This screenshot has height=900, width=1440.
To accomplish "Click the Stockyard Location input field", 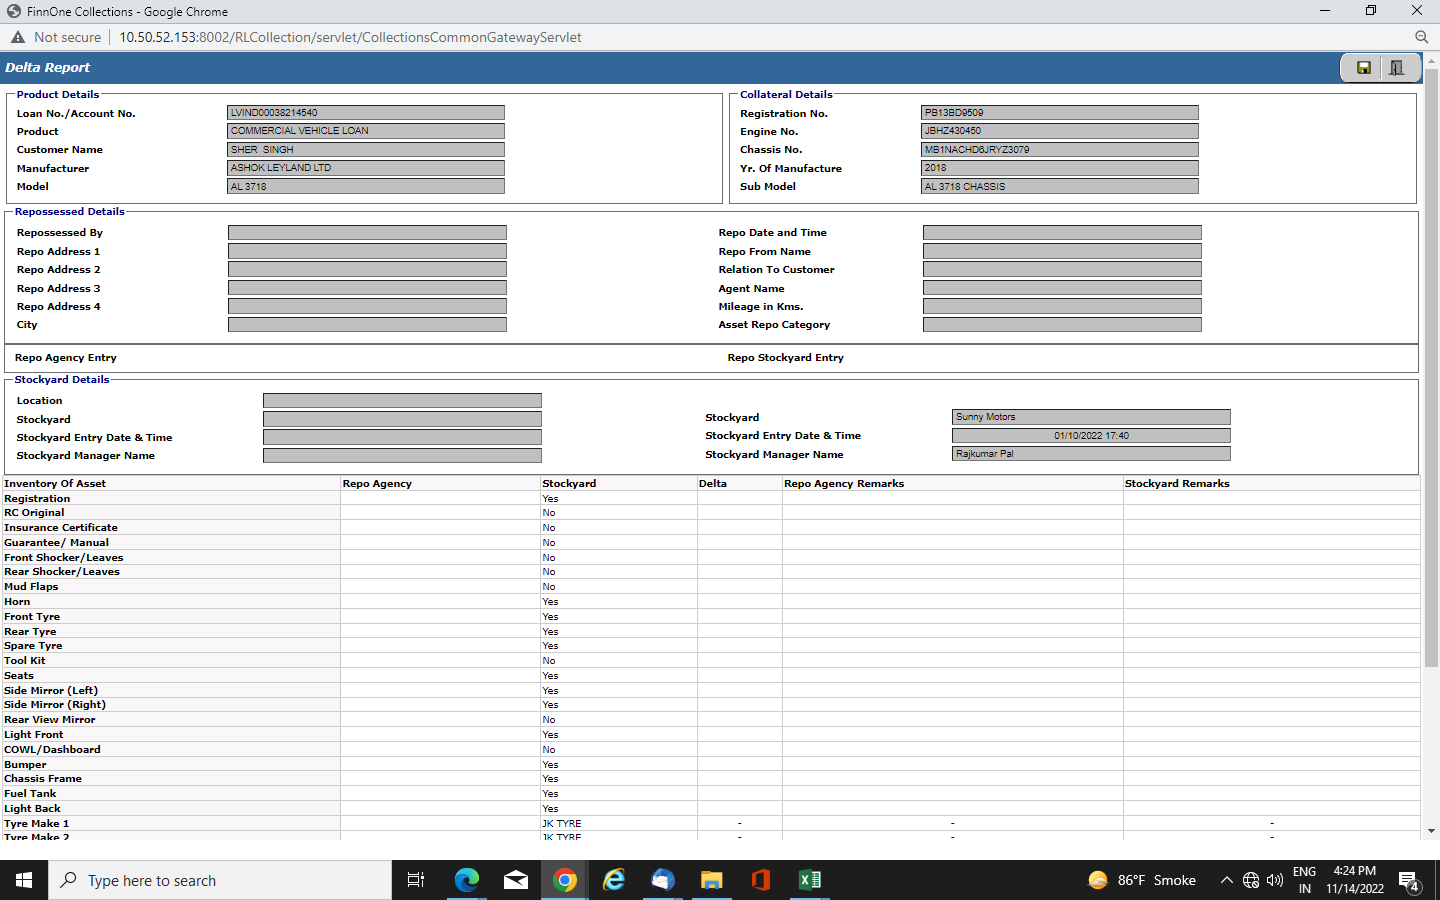I will (x=402, y=401).
